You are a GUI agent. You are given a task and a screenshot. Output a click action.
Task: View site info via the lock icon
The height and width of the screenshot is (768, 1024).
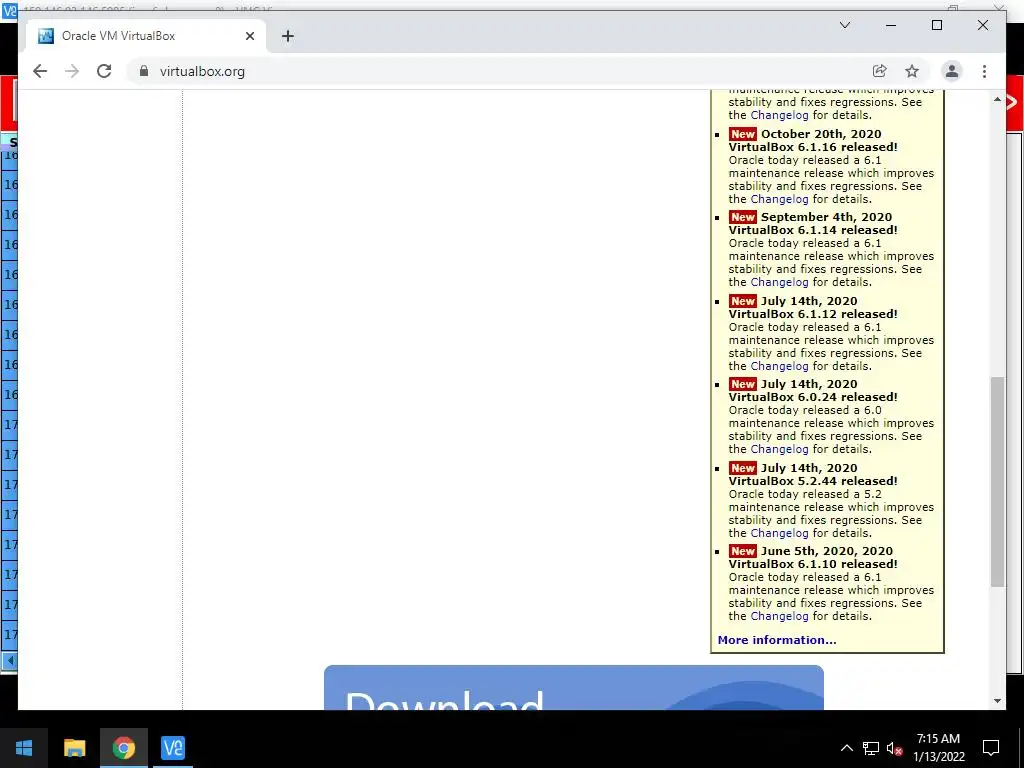pyautogui.click(x=144, y=71)
